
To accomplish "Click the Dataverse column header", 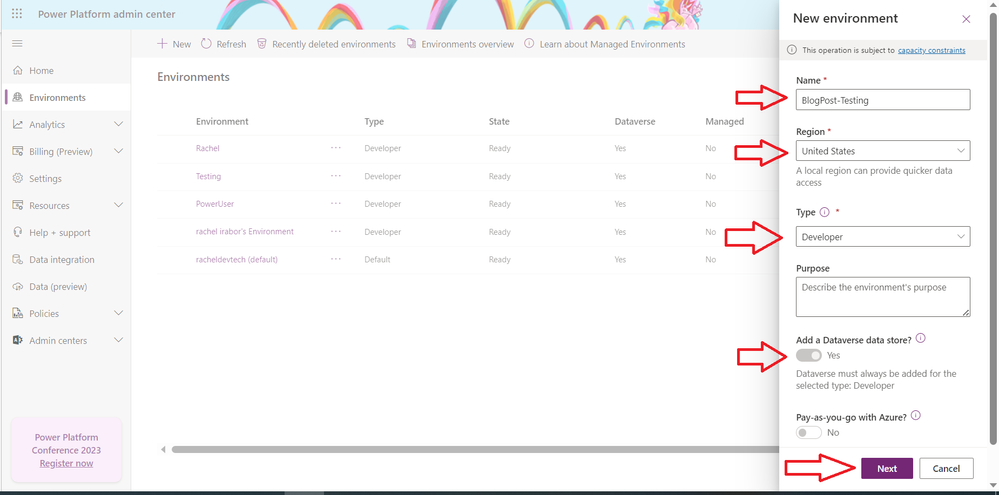I will pos(635,121).
